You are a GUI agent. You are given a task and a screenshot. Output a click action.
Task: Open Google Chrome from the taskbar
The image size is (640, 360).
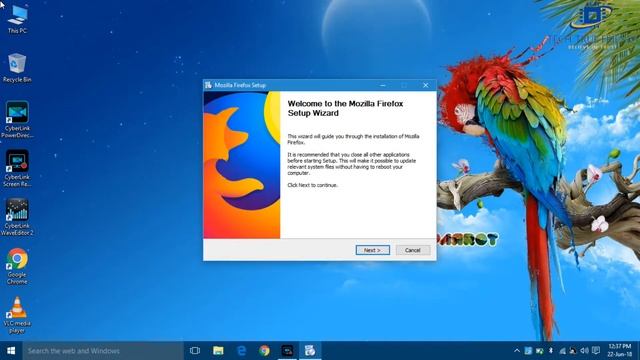coord(264,351)
